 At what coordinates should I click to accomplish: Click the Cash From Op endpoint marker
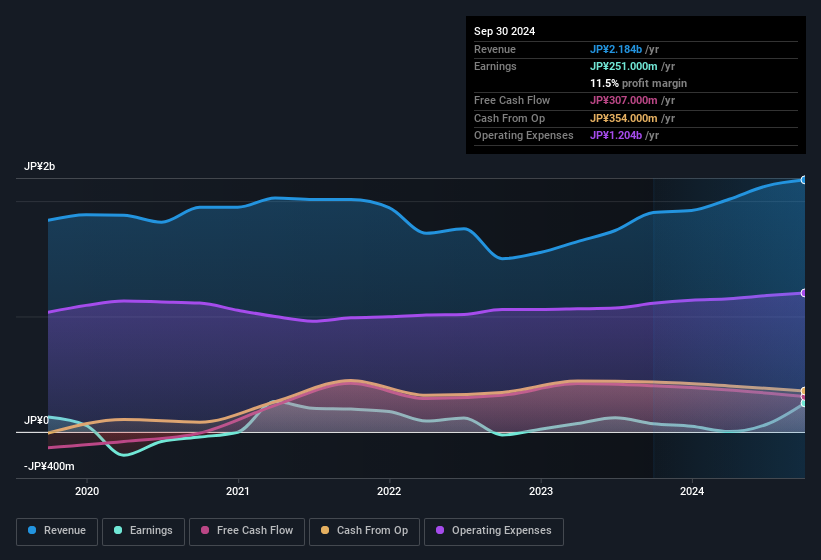(804, 391)
